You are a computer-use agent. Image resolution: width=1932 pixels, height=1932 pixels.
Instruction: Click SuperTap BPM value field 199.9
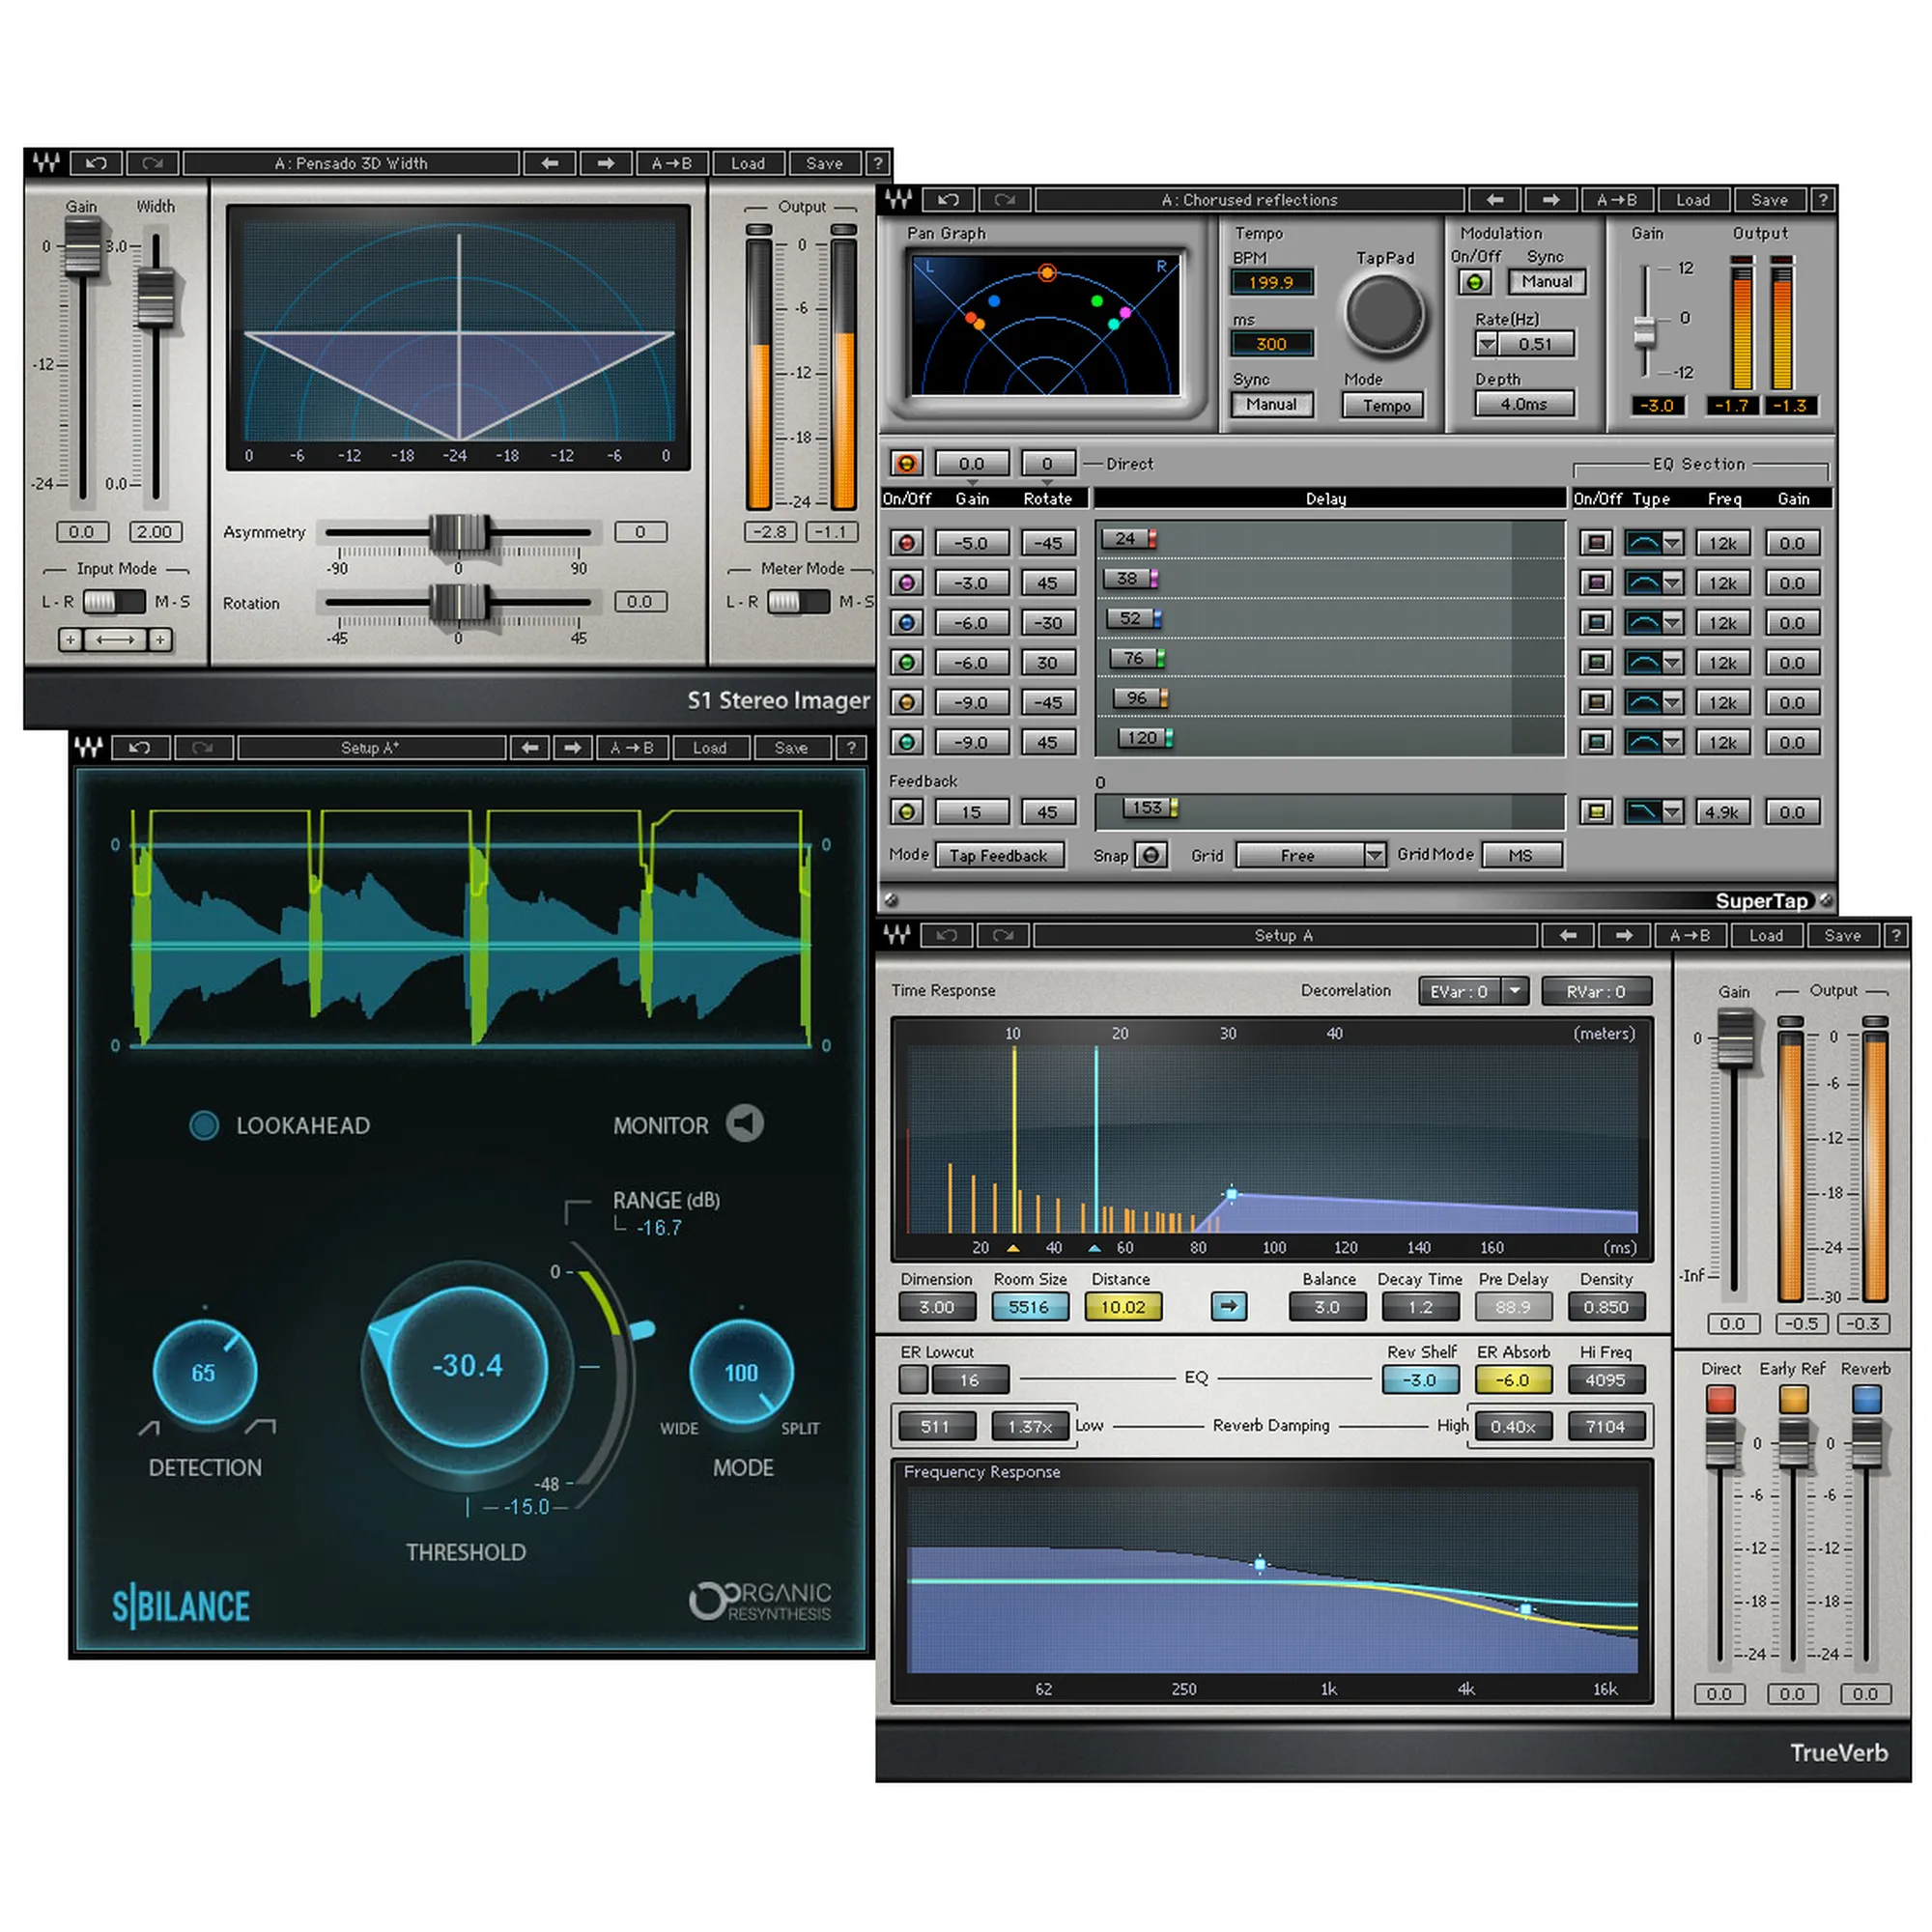tap(1271, 282)
